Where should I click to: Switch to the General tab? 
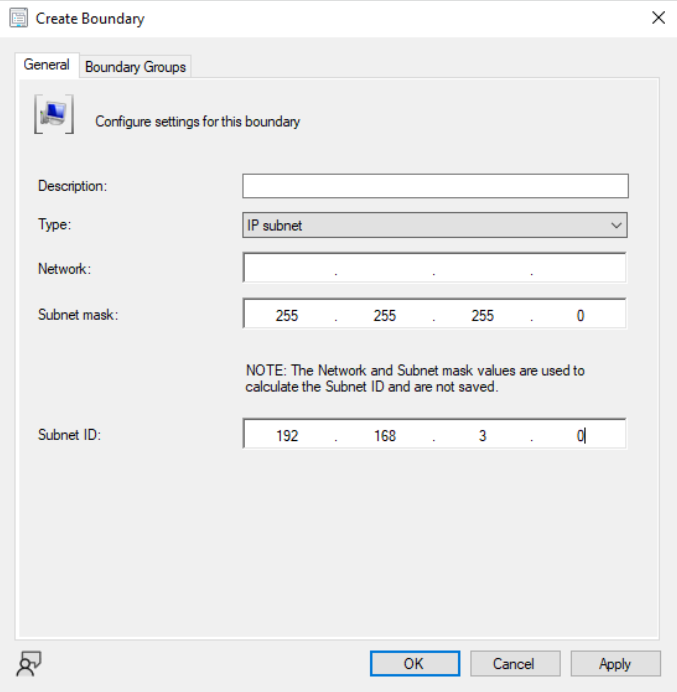tap(47, 65)
